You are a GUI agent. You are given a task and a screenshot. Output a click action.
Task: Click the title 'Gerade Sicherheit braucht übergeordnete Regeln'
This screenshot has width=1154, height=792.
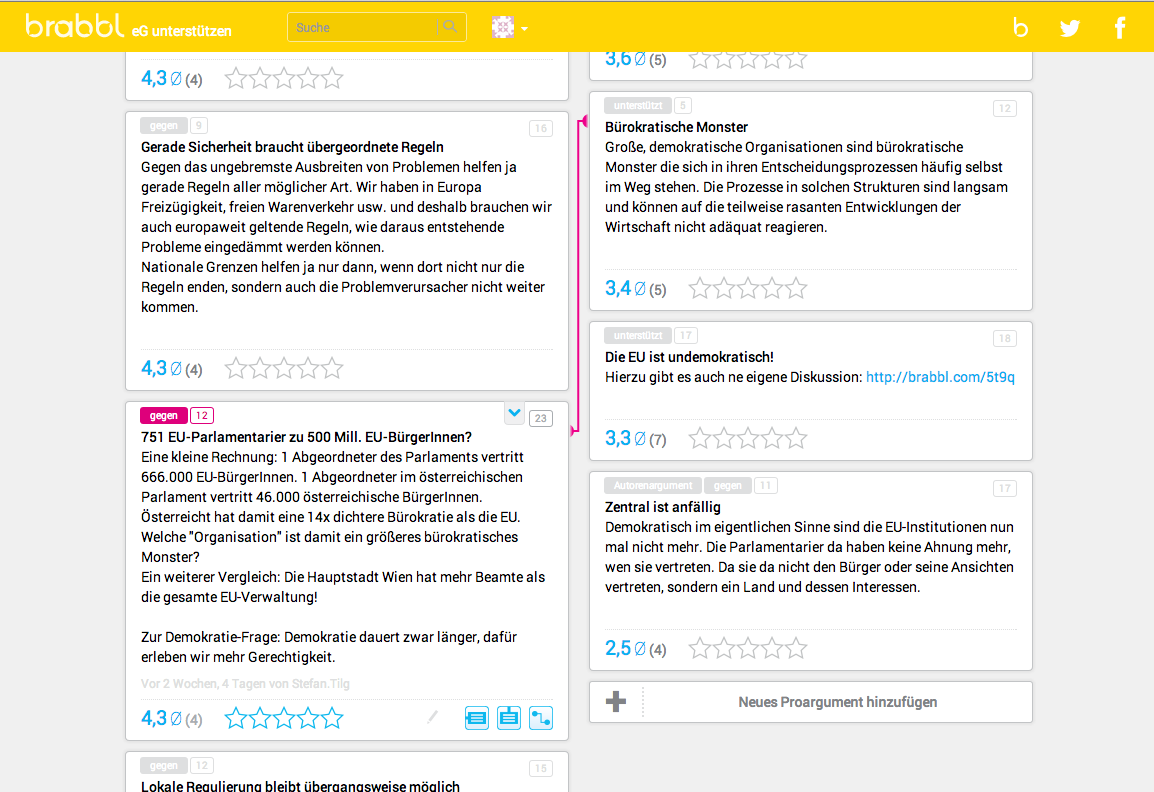click(x=292, y=147)
